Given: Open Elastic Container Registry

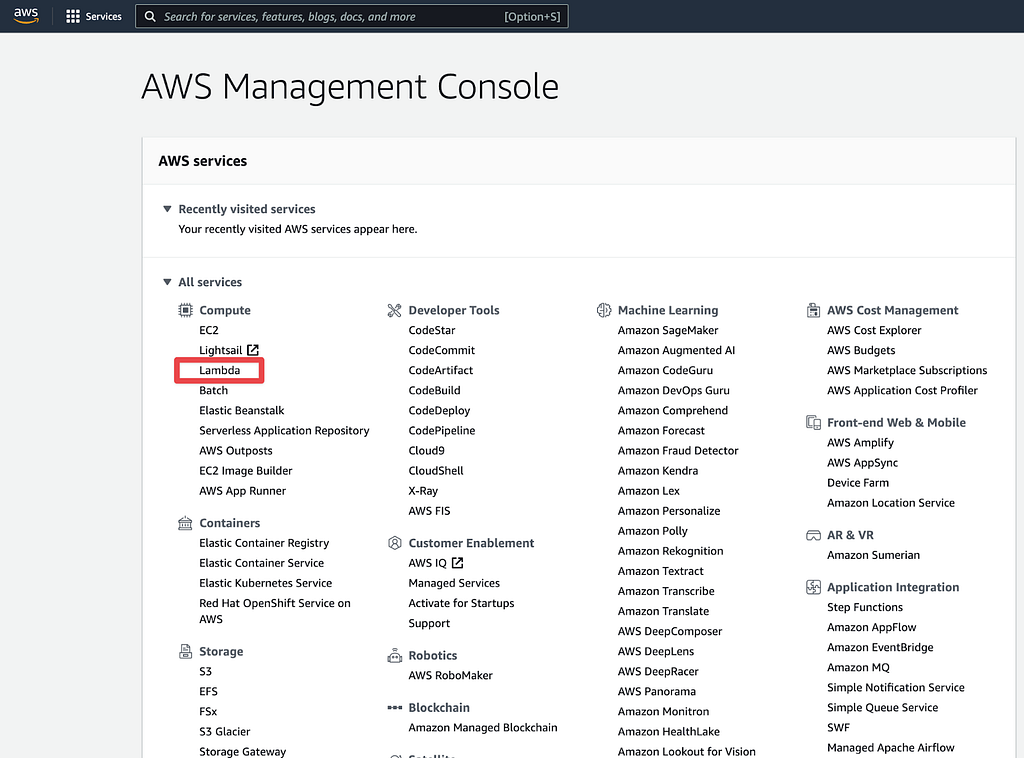Looking at the screenshot, I should 264,543.
